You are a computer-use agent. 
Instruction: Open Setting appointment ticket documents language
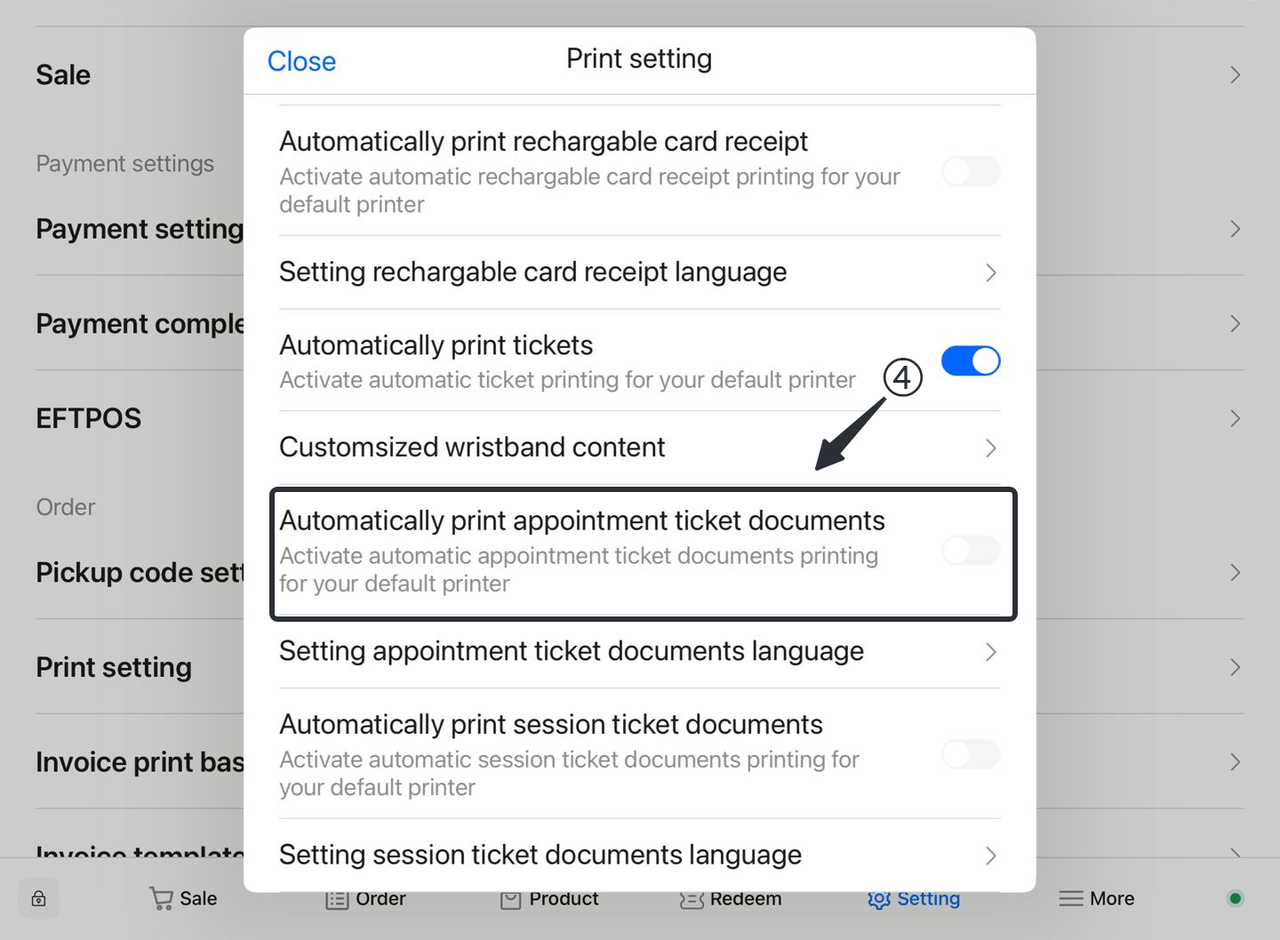click(990, 652)
